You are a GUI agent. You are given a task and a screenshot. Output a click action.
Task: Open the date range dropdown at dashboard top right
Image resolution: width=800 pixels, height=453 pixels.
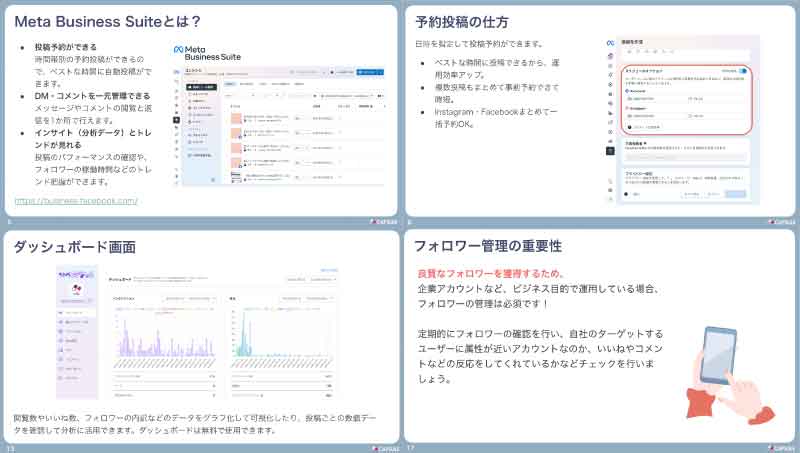pos(321,279)
